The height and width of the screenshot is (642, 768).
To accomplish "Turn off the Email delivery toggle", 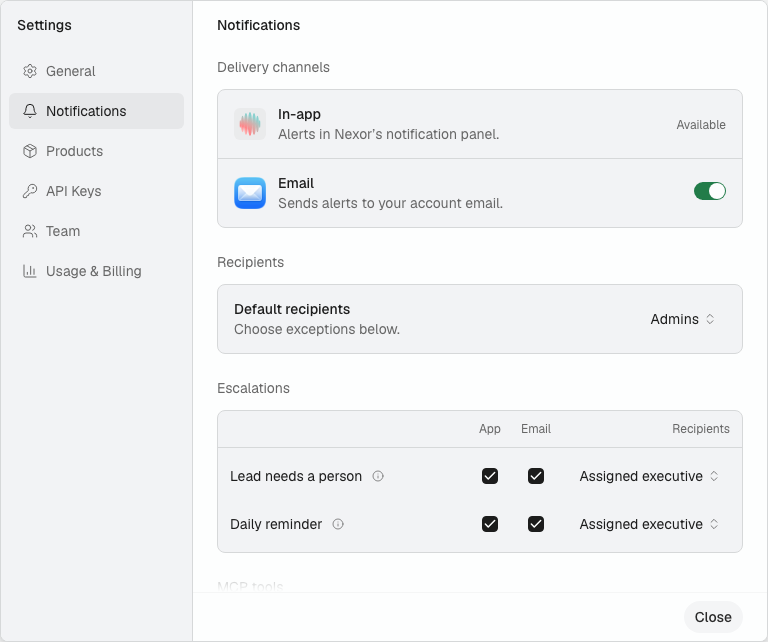I will (710, 191).
